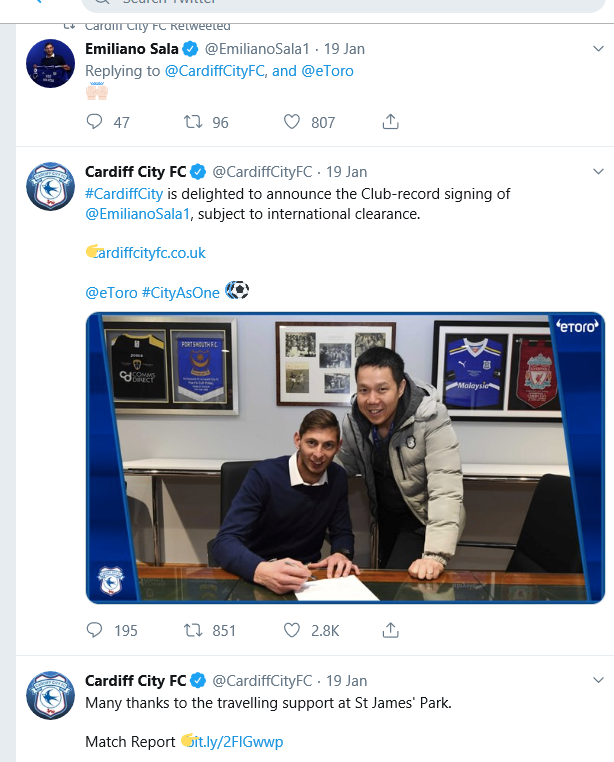
Task: Click Cardiff City FC avatar on signing tweet
Action: 50,186
